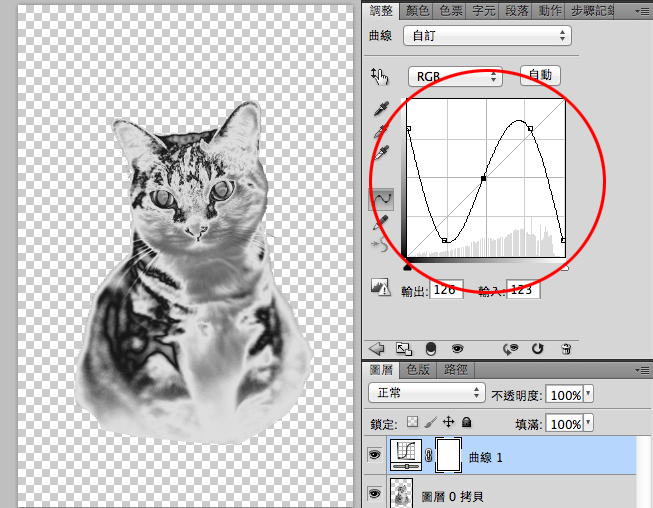Toggle adjustment layer visibility eye in Adjustments panel
Viewport: 653px width, 508px height.
click(457, 349)
